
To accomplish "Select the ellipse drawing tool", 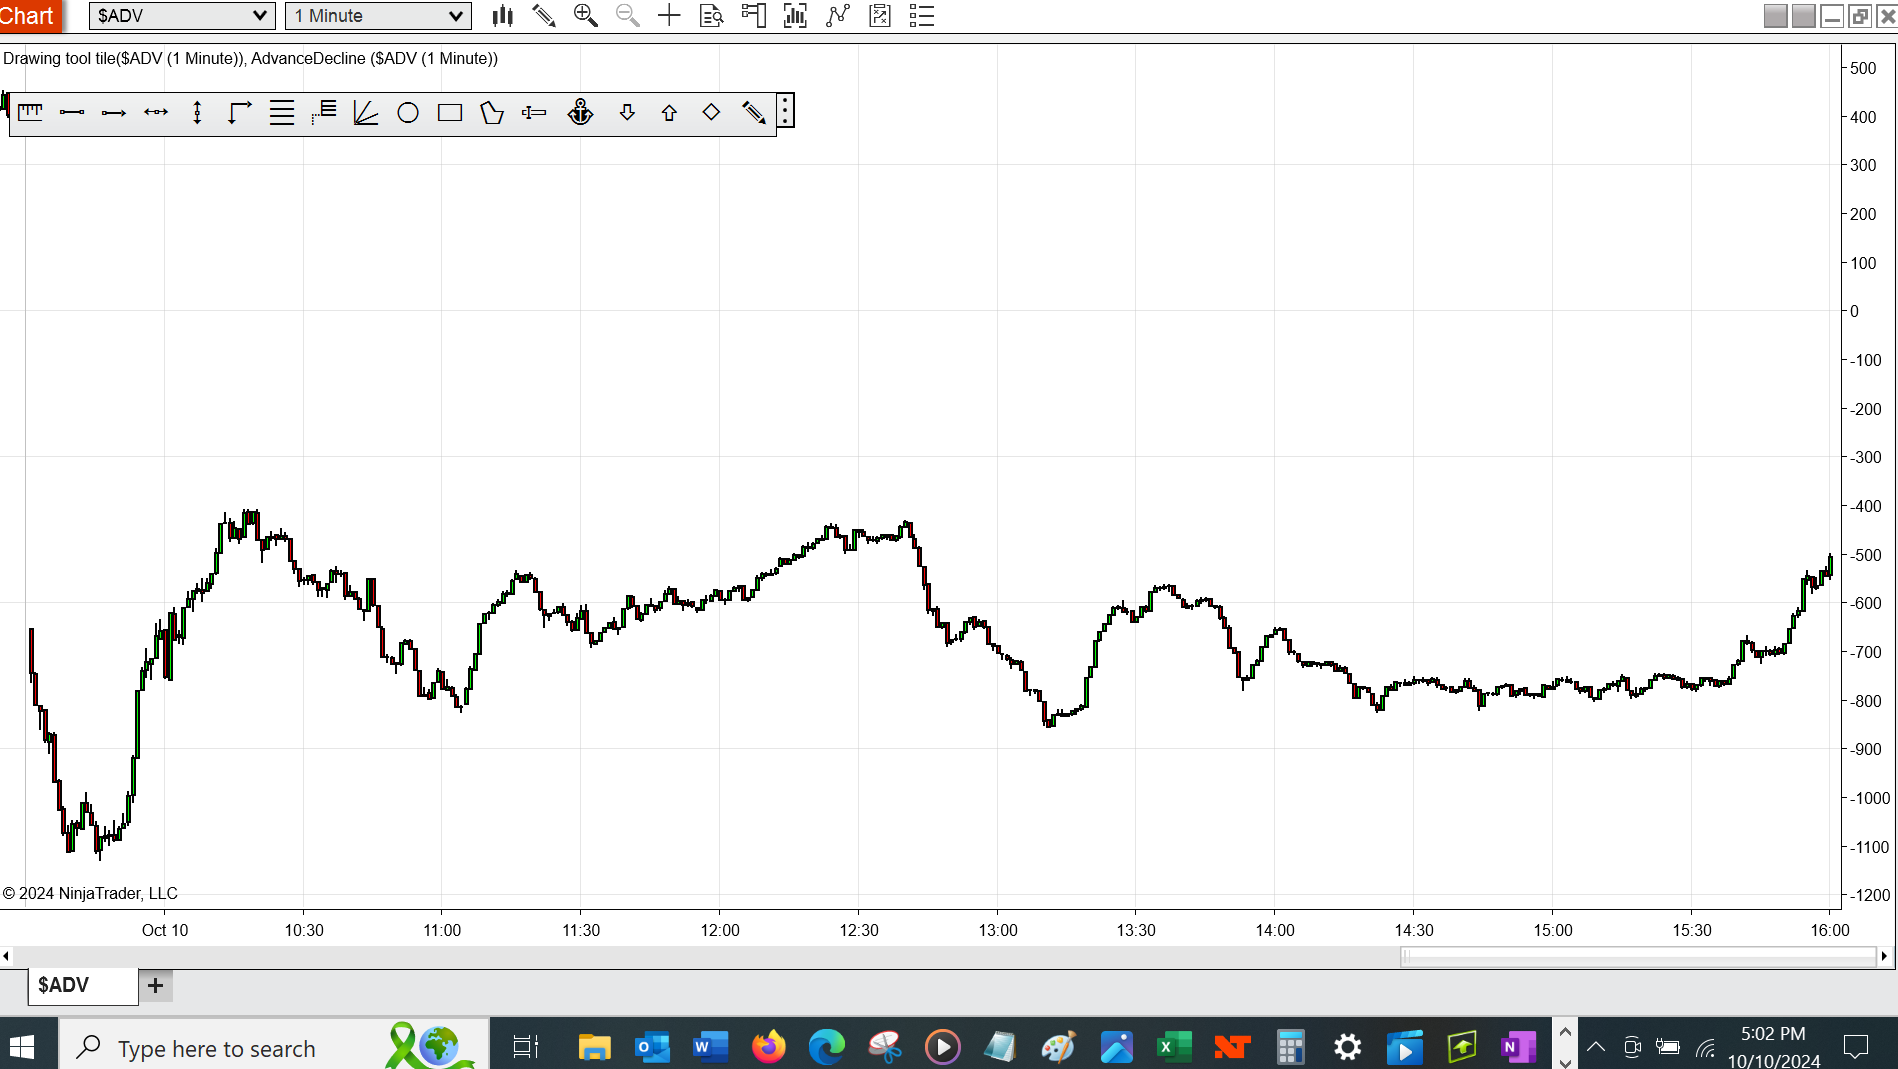I will (408, 112).
